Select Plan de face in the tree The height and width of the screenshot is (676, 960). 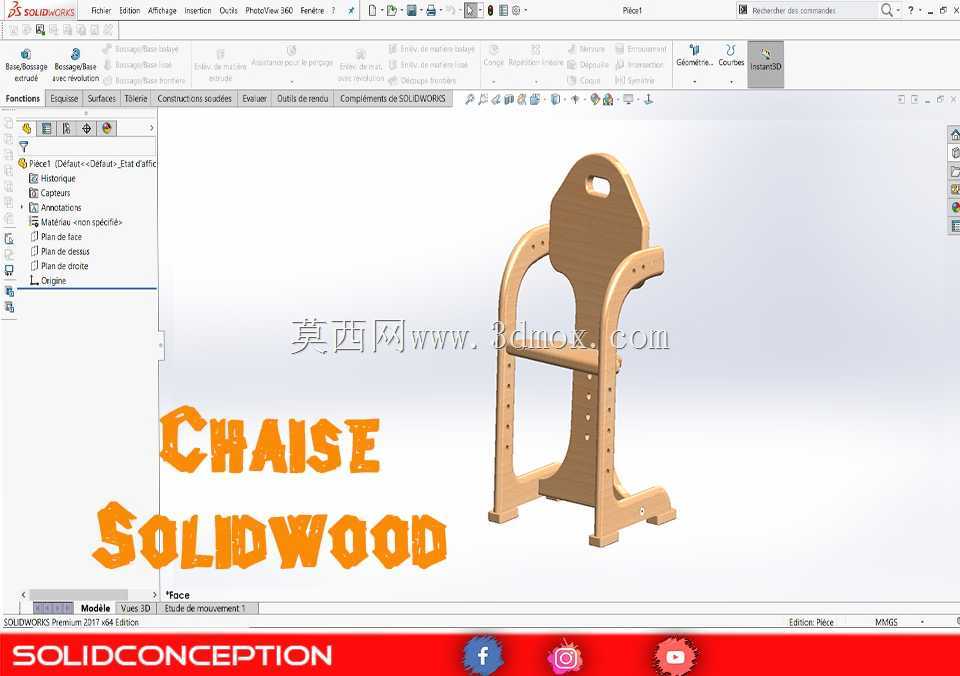pyautogui.click(x=56, y=237)
